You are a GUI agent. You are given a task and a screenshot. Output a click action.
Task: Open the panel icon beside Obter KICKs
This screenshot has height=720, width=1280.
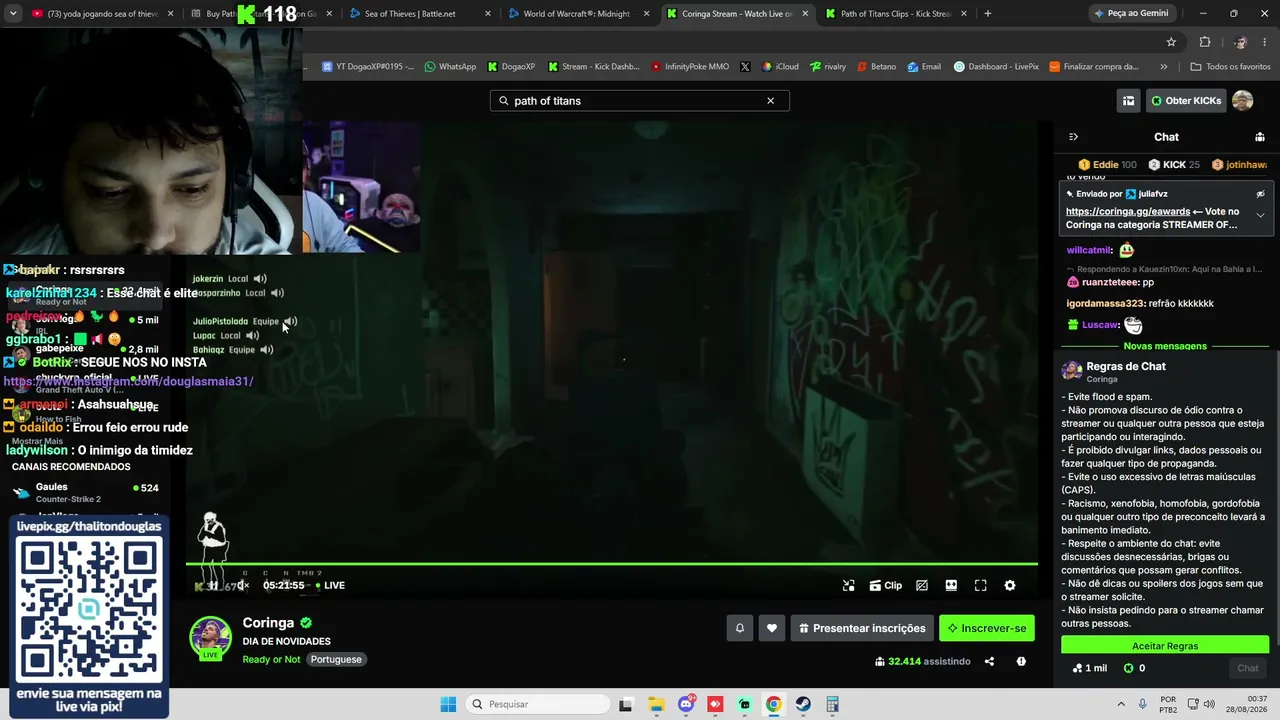[x=1128, y=101]
